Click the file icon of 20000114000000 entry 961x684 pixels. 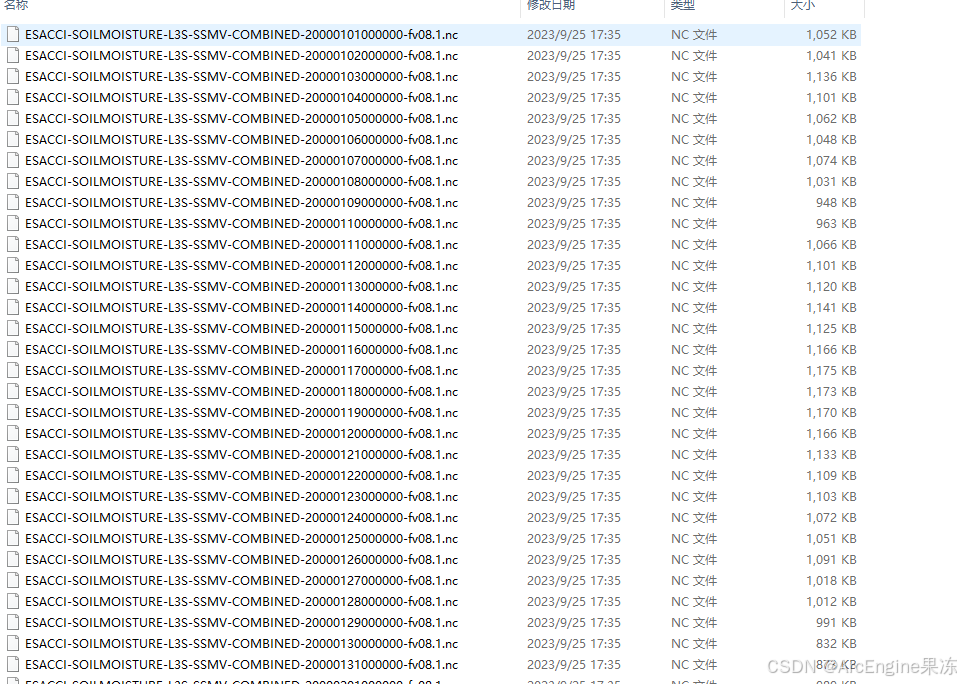13,308
